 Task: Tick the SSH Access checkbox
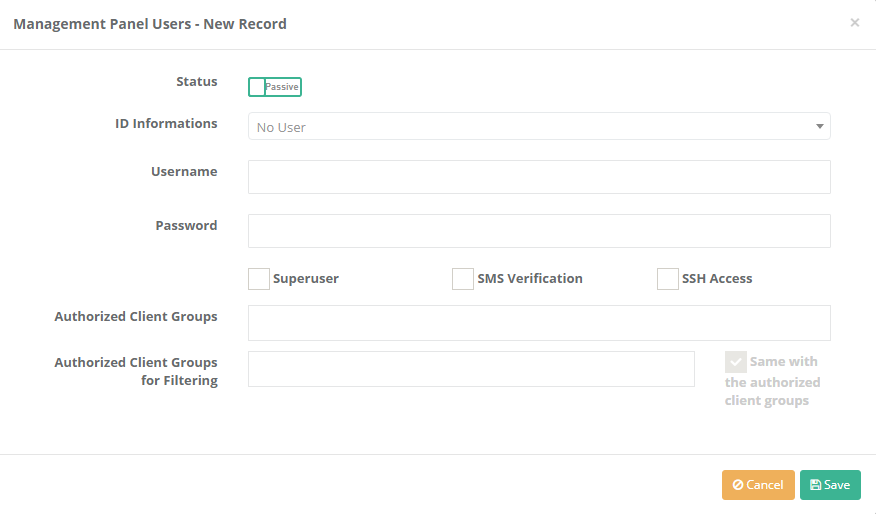[x=668, y=279]
